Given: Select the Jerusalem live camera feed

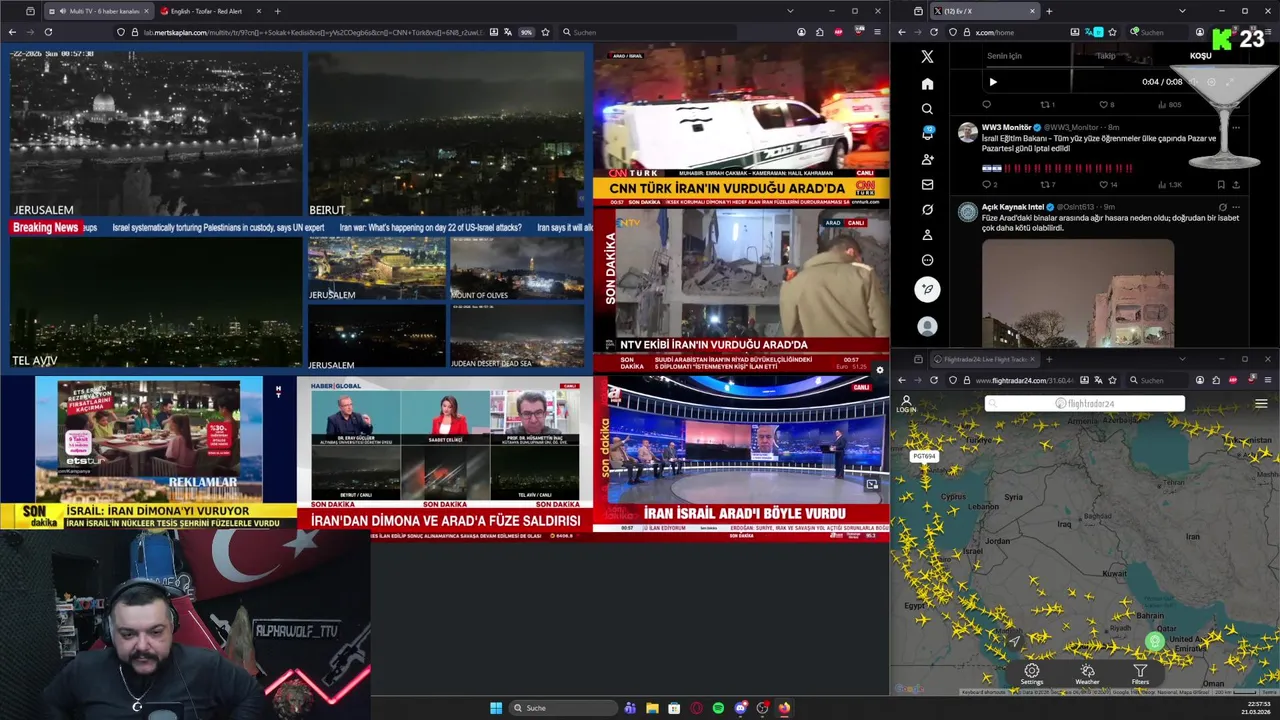Looking at the screenshot, I should [x=156, y=134].
